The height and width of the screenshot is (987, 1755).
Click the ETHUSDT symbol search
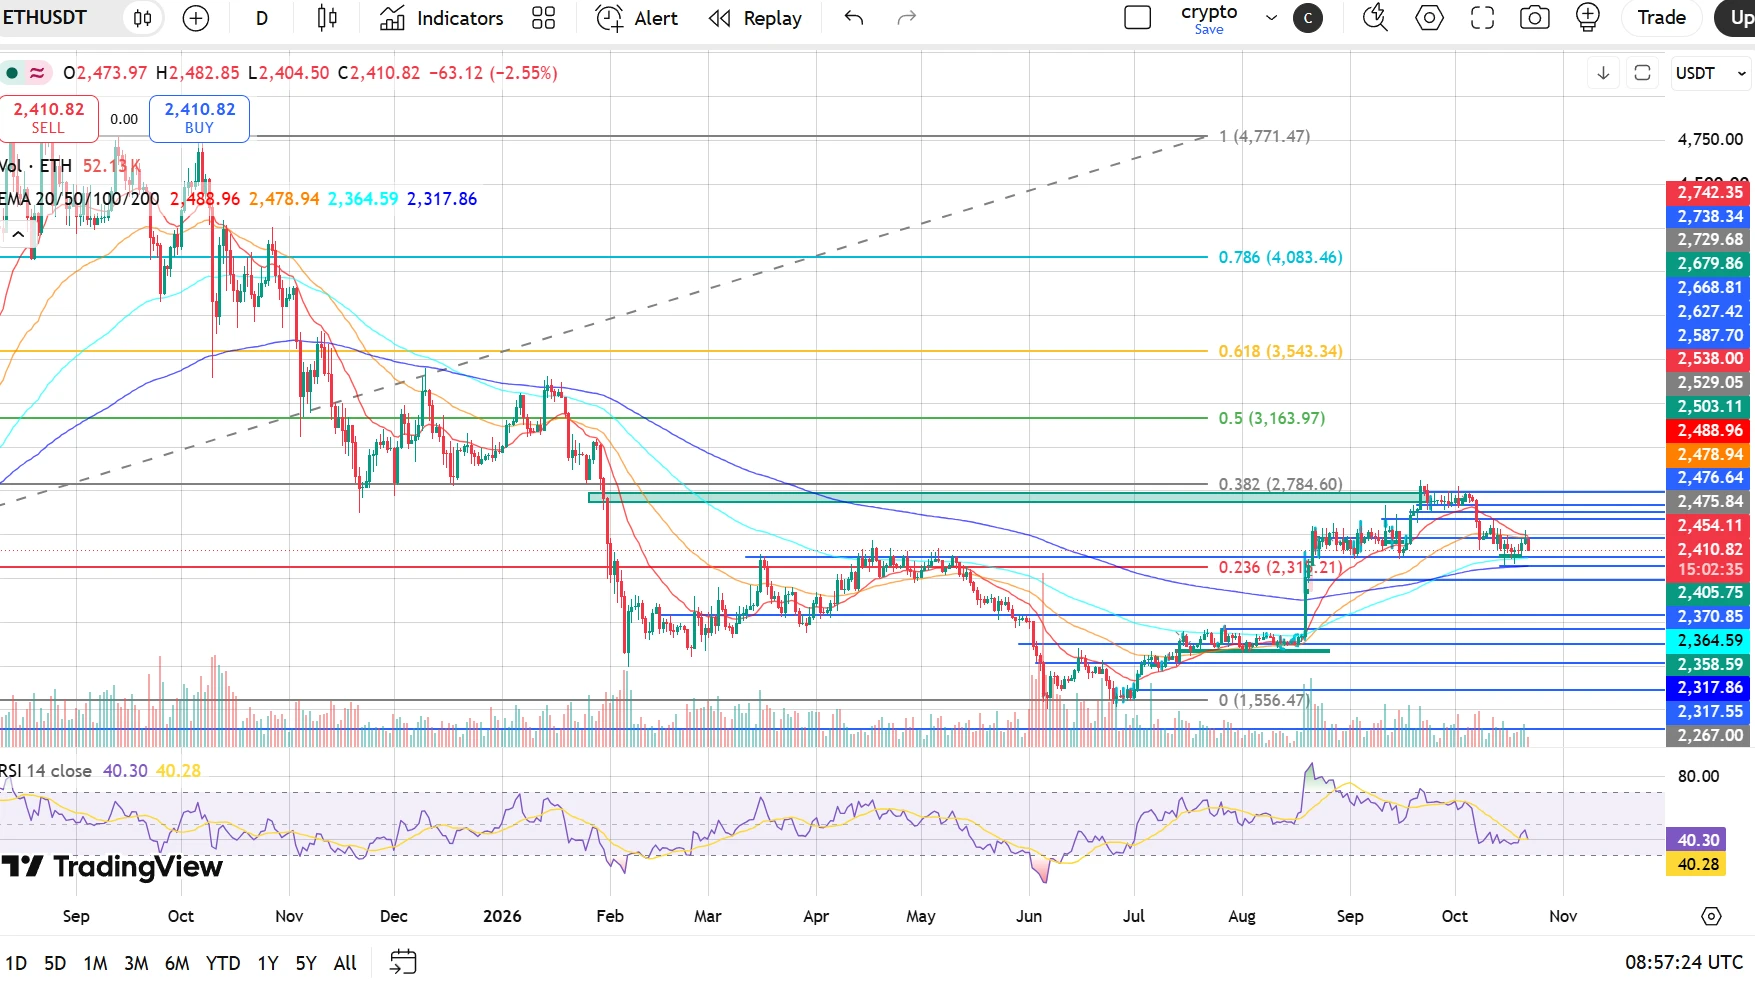(x=45, y=18)
